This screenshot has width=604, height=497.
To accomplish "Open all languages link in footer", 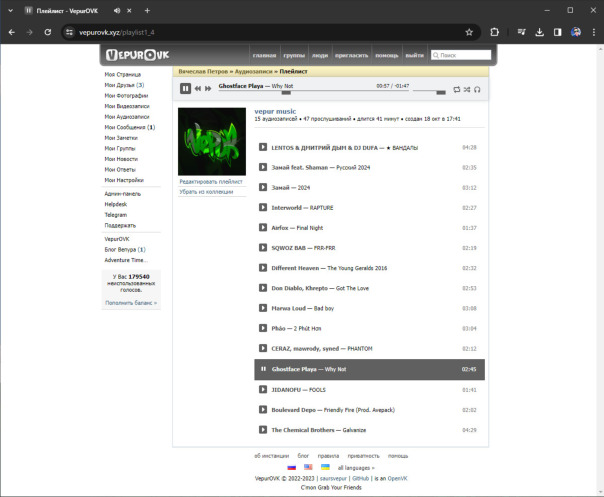I will click(x=356, y=468).
